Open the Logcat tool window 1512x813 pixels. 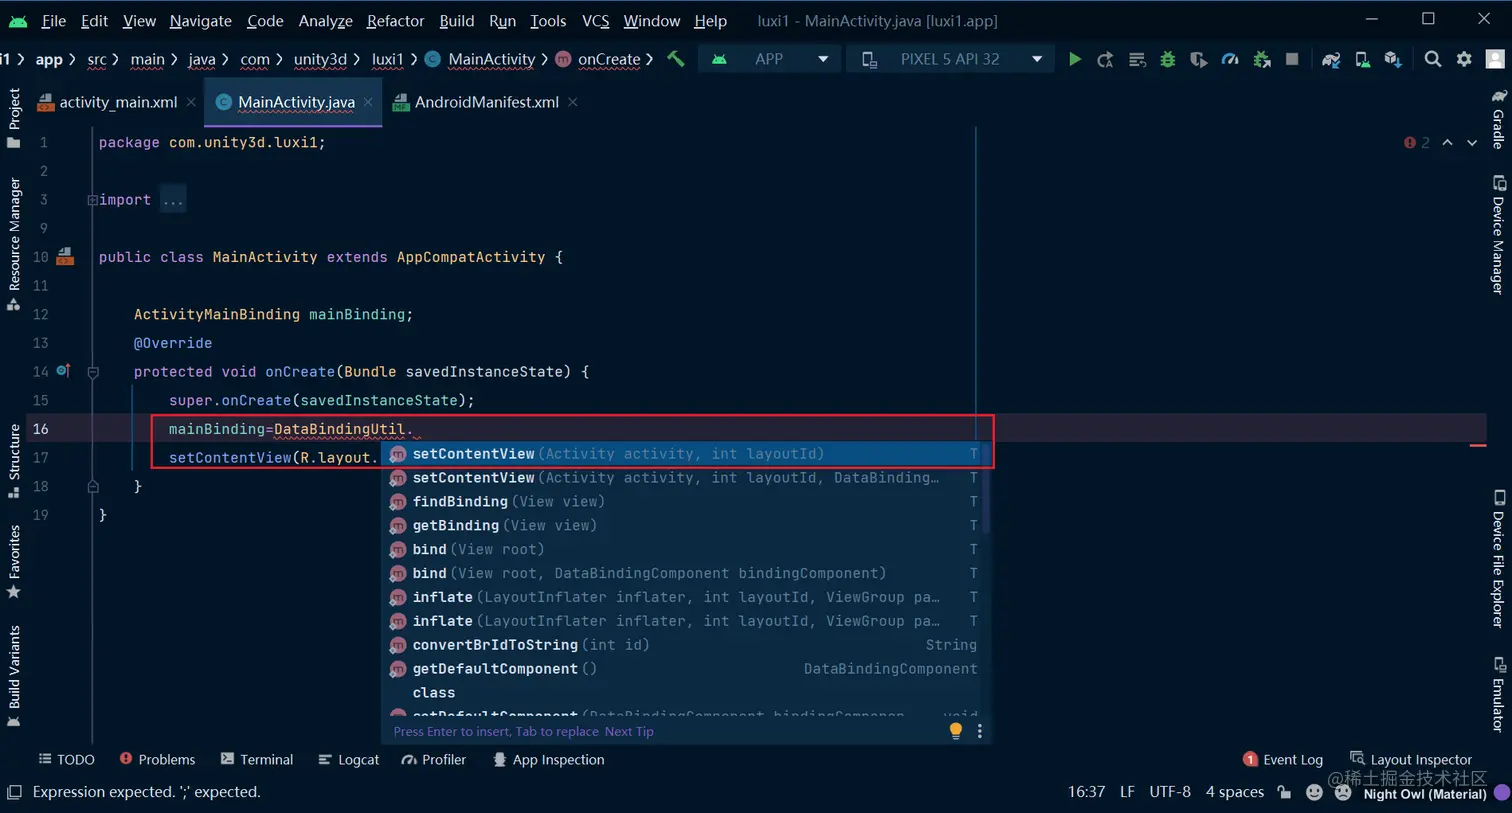[x=348, y=759]
